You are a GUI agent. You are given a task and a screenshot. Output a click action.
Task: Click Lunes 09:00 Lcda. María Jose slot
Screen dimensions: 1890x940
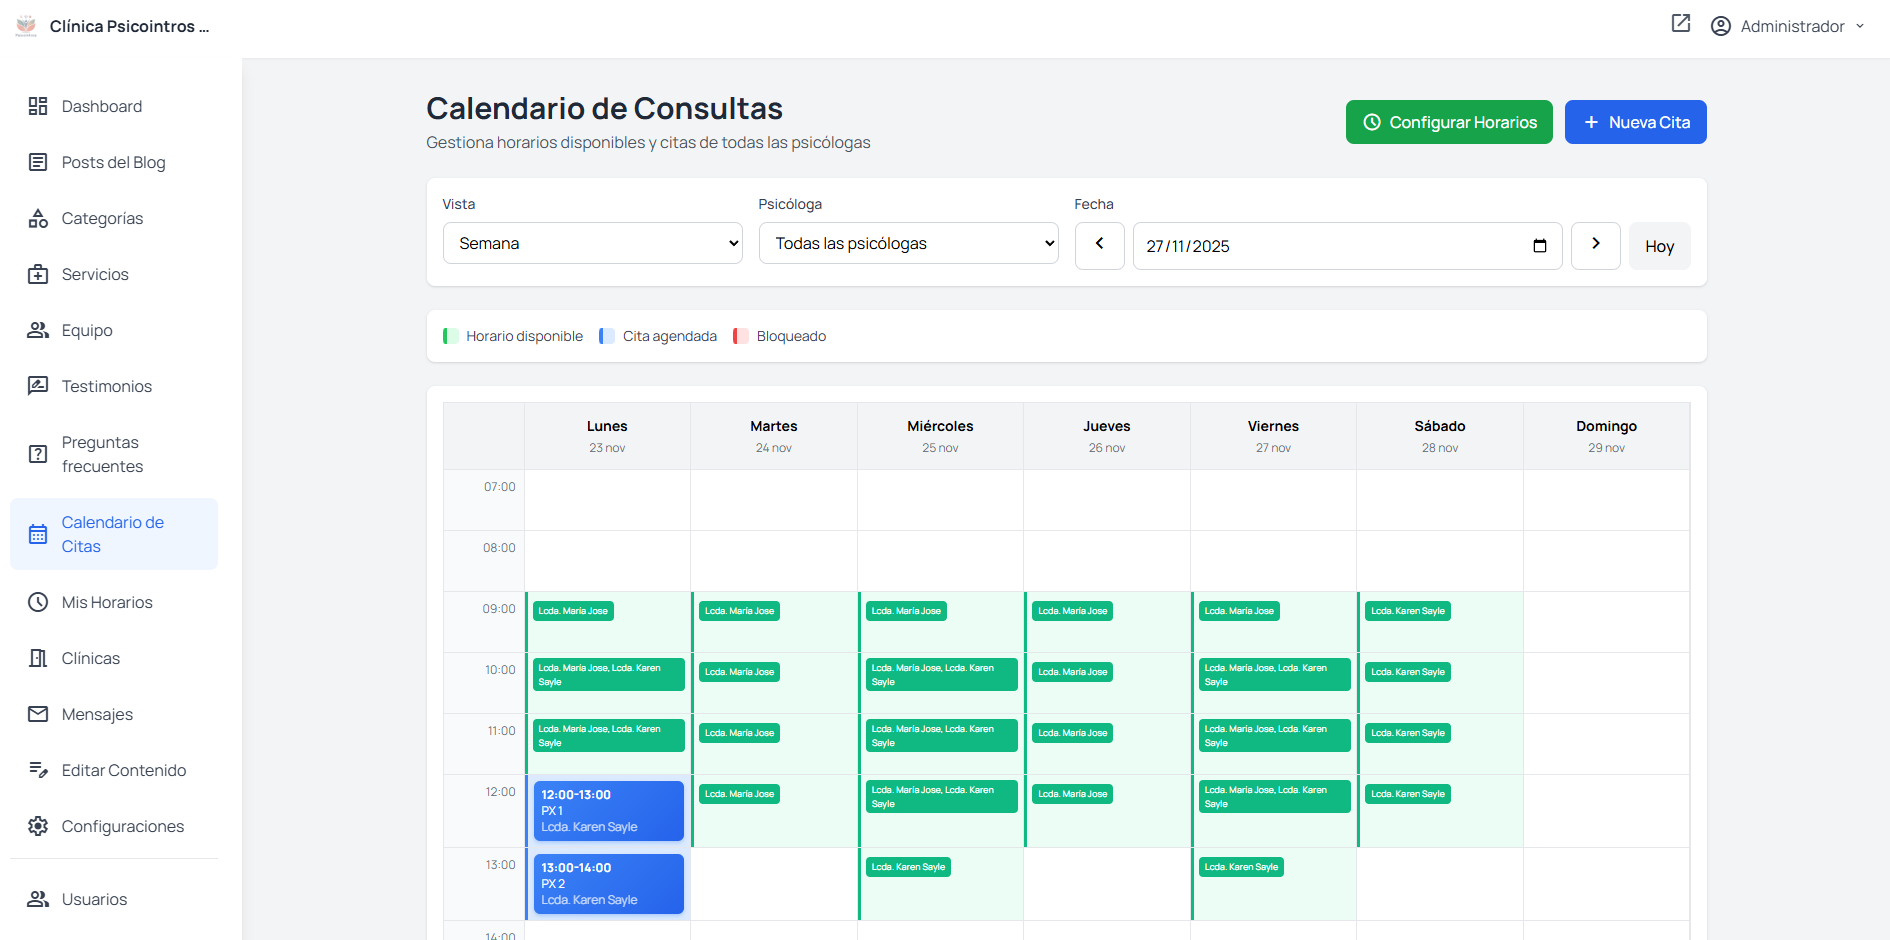[x=573, y=611]
